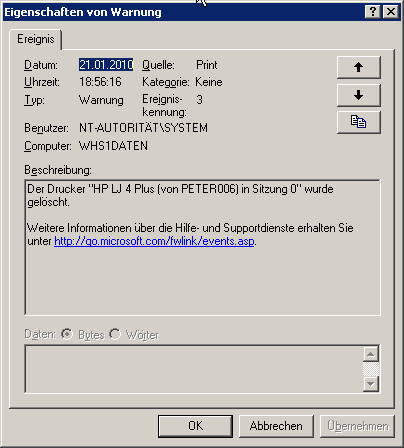Open context help question mark button
The width and height of the screenshot is (404, 448).
pyautogui.click(x=373, y=12)
